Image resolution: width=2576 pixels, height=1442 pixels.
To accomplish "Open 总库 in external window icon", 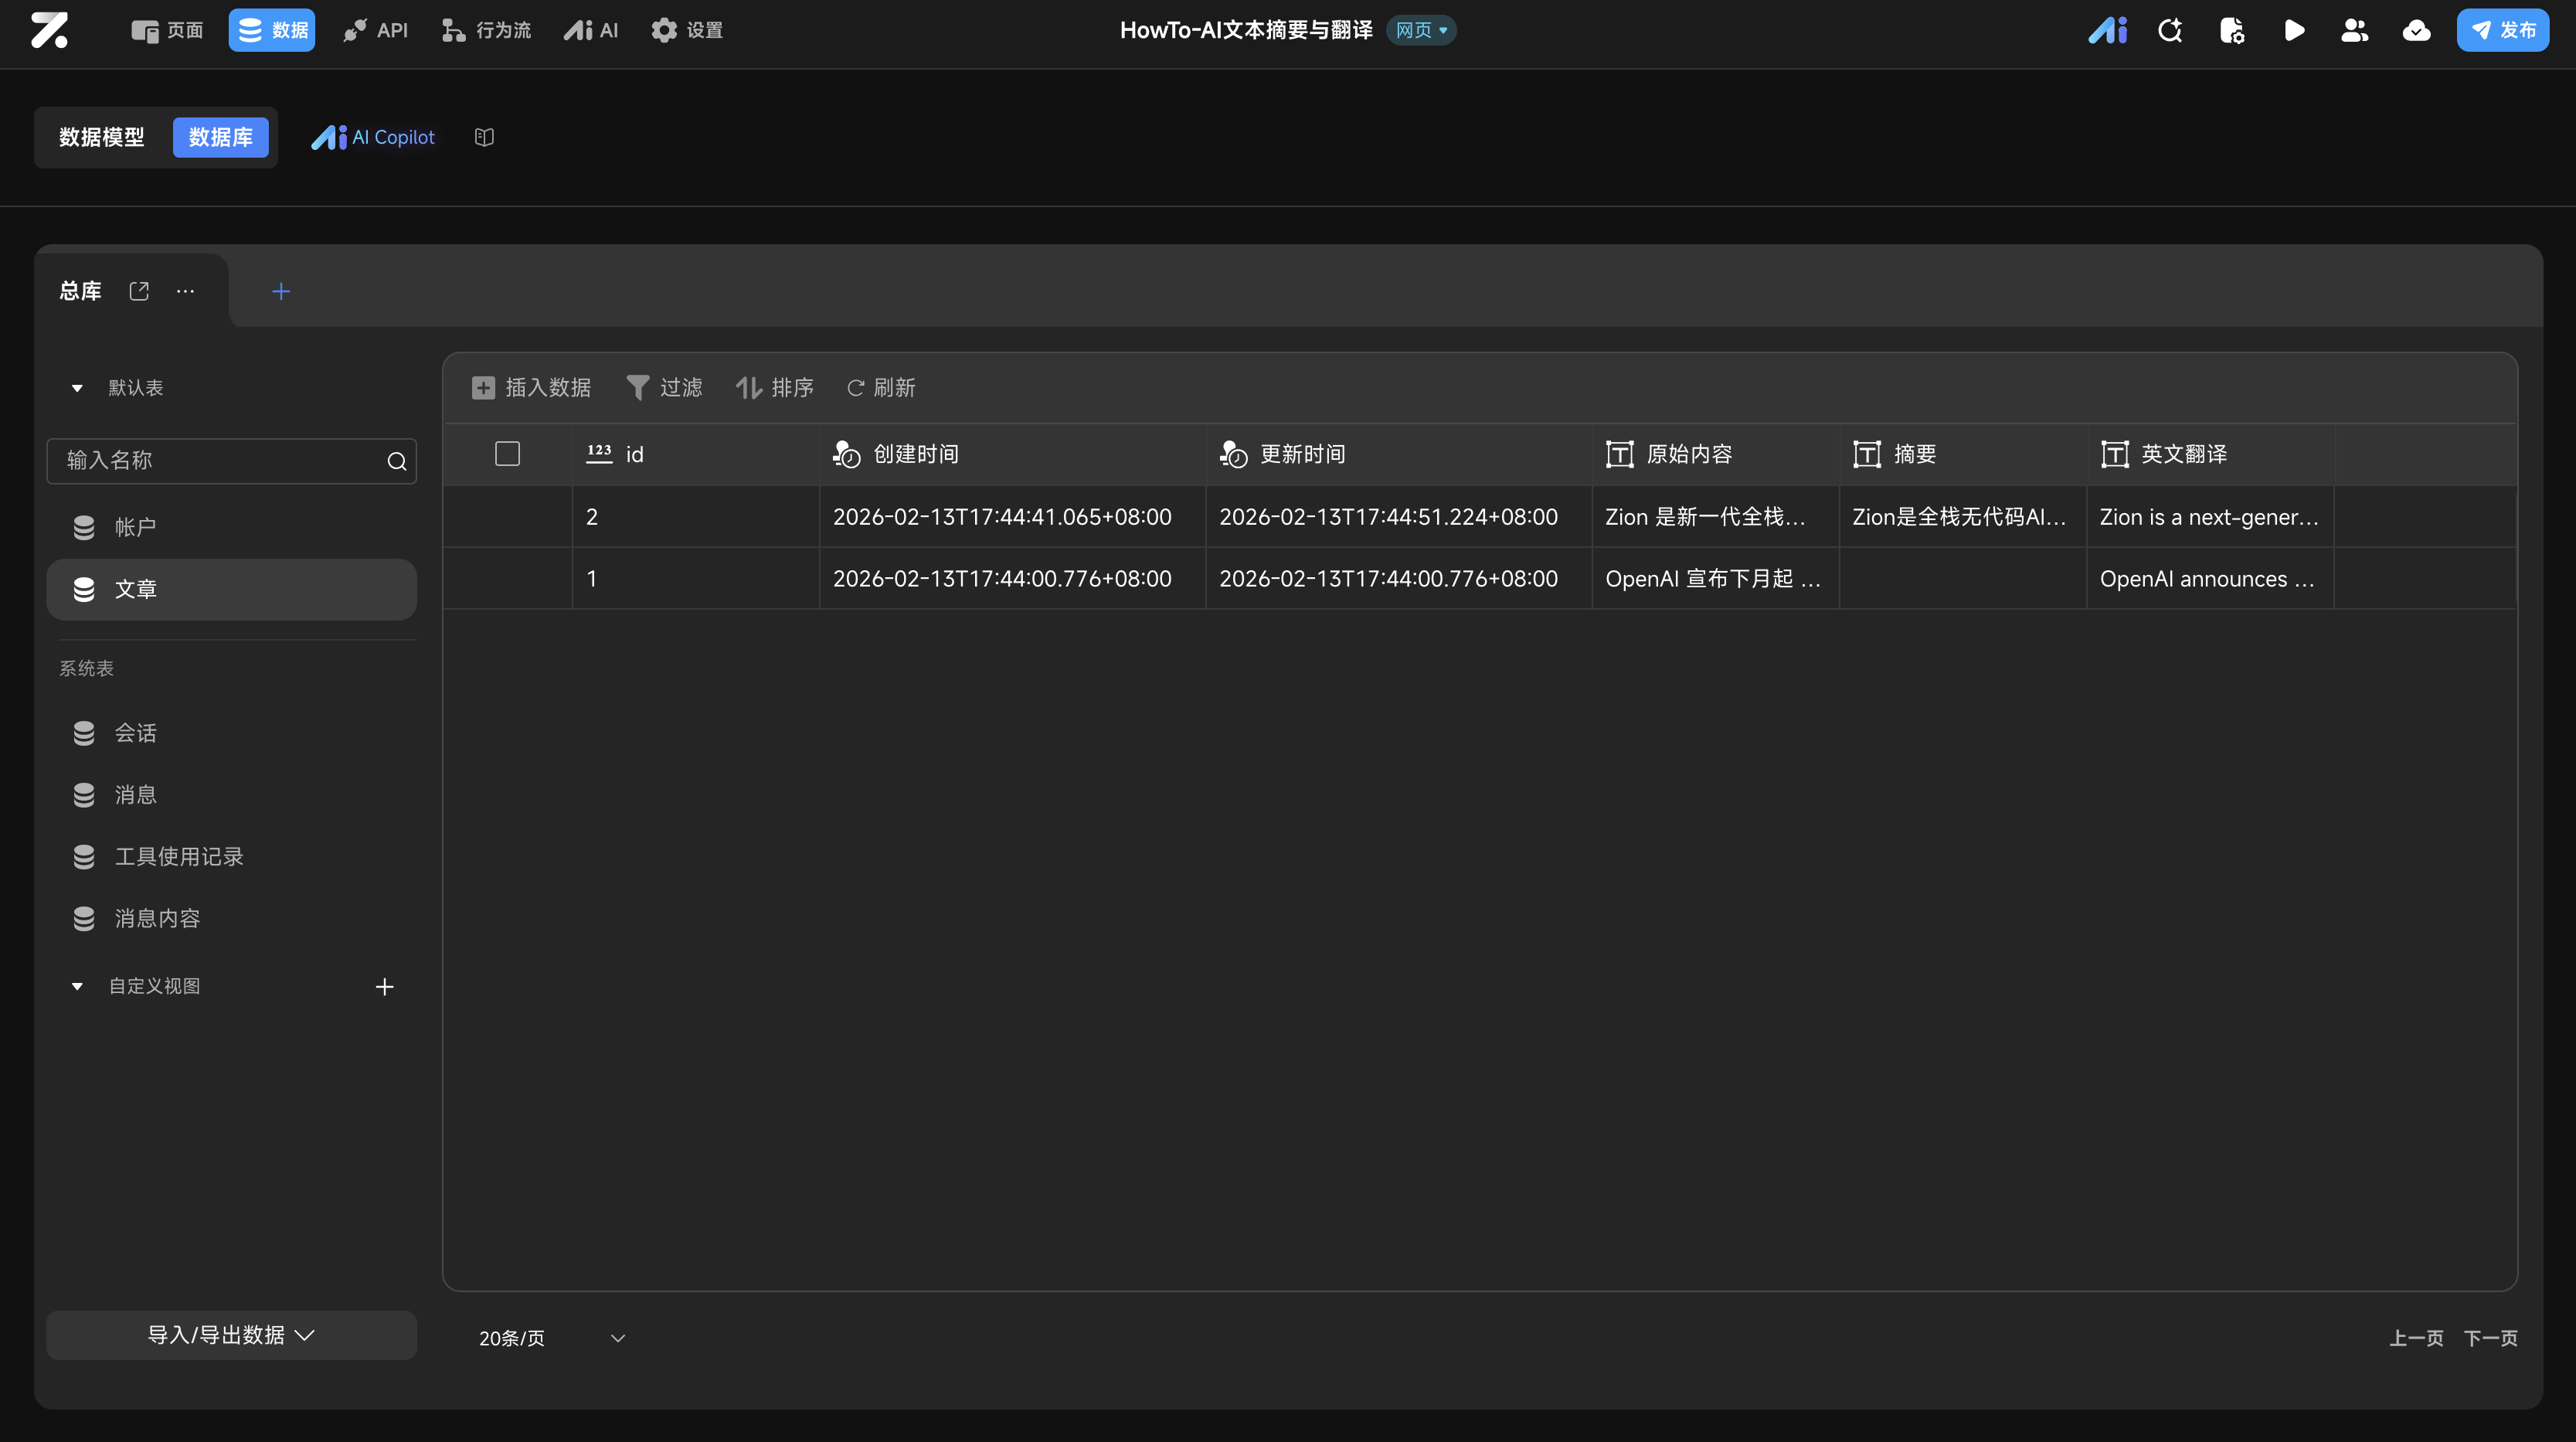I will coord(139,291).
